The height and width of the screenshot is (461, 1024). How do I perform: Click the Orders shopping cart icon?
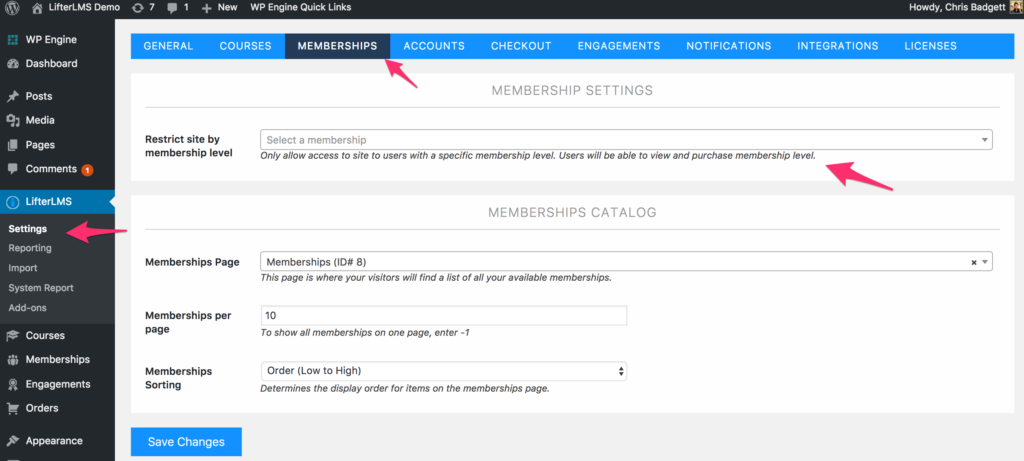(12, 408)
